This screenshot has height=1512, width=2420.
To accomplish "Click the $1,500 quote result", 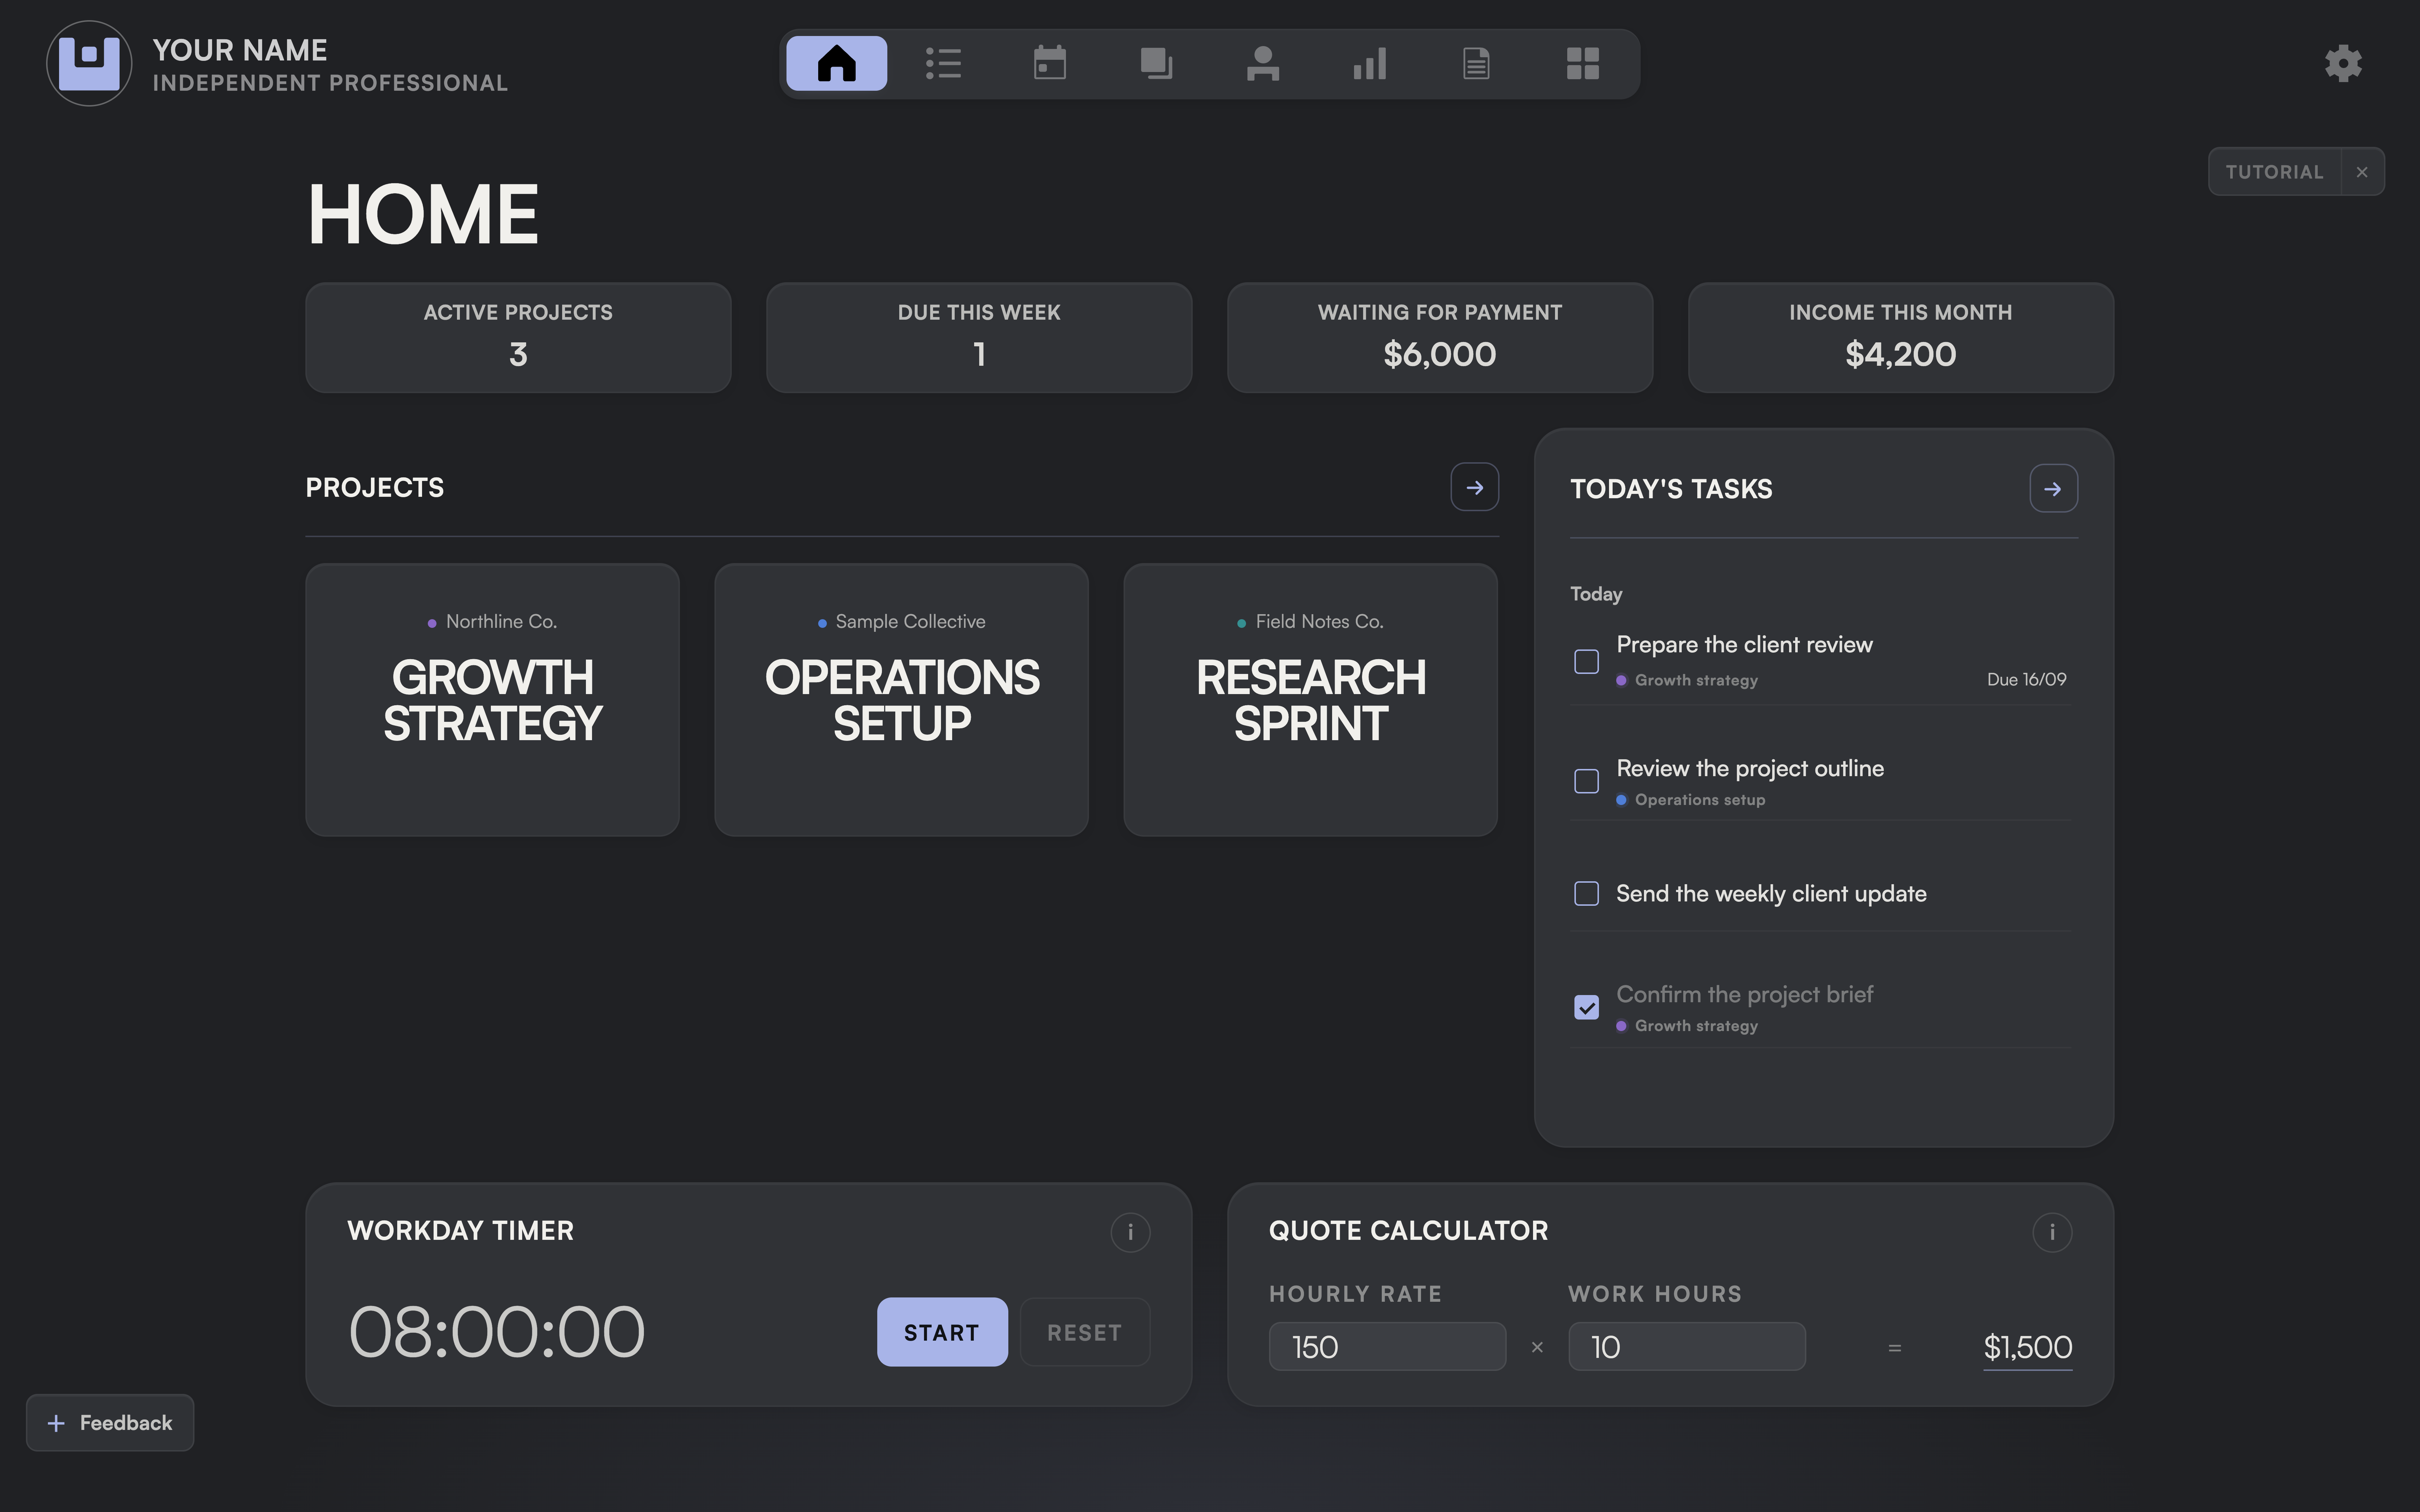I will 2027,1347.
